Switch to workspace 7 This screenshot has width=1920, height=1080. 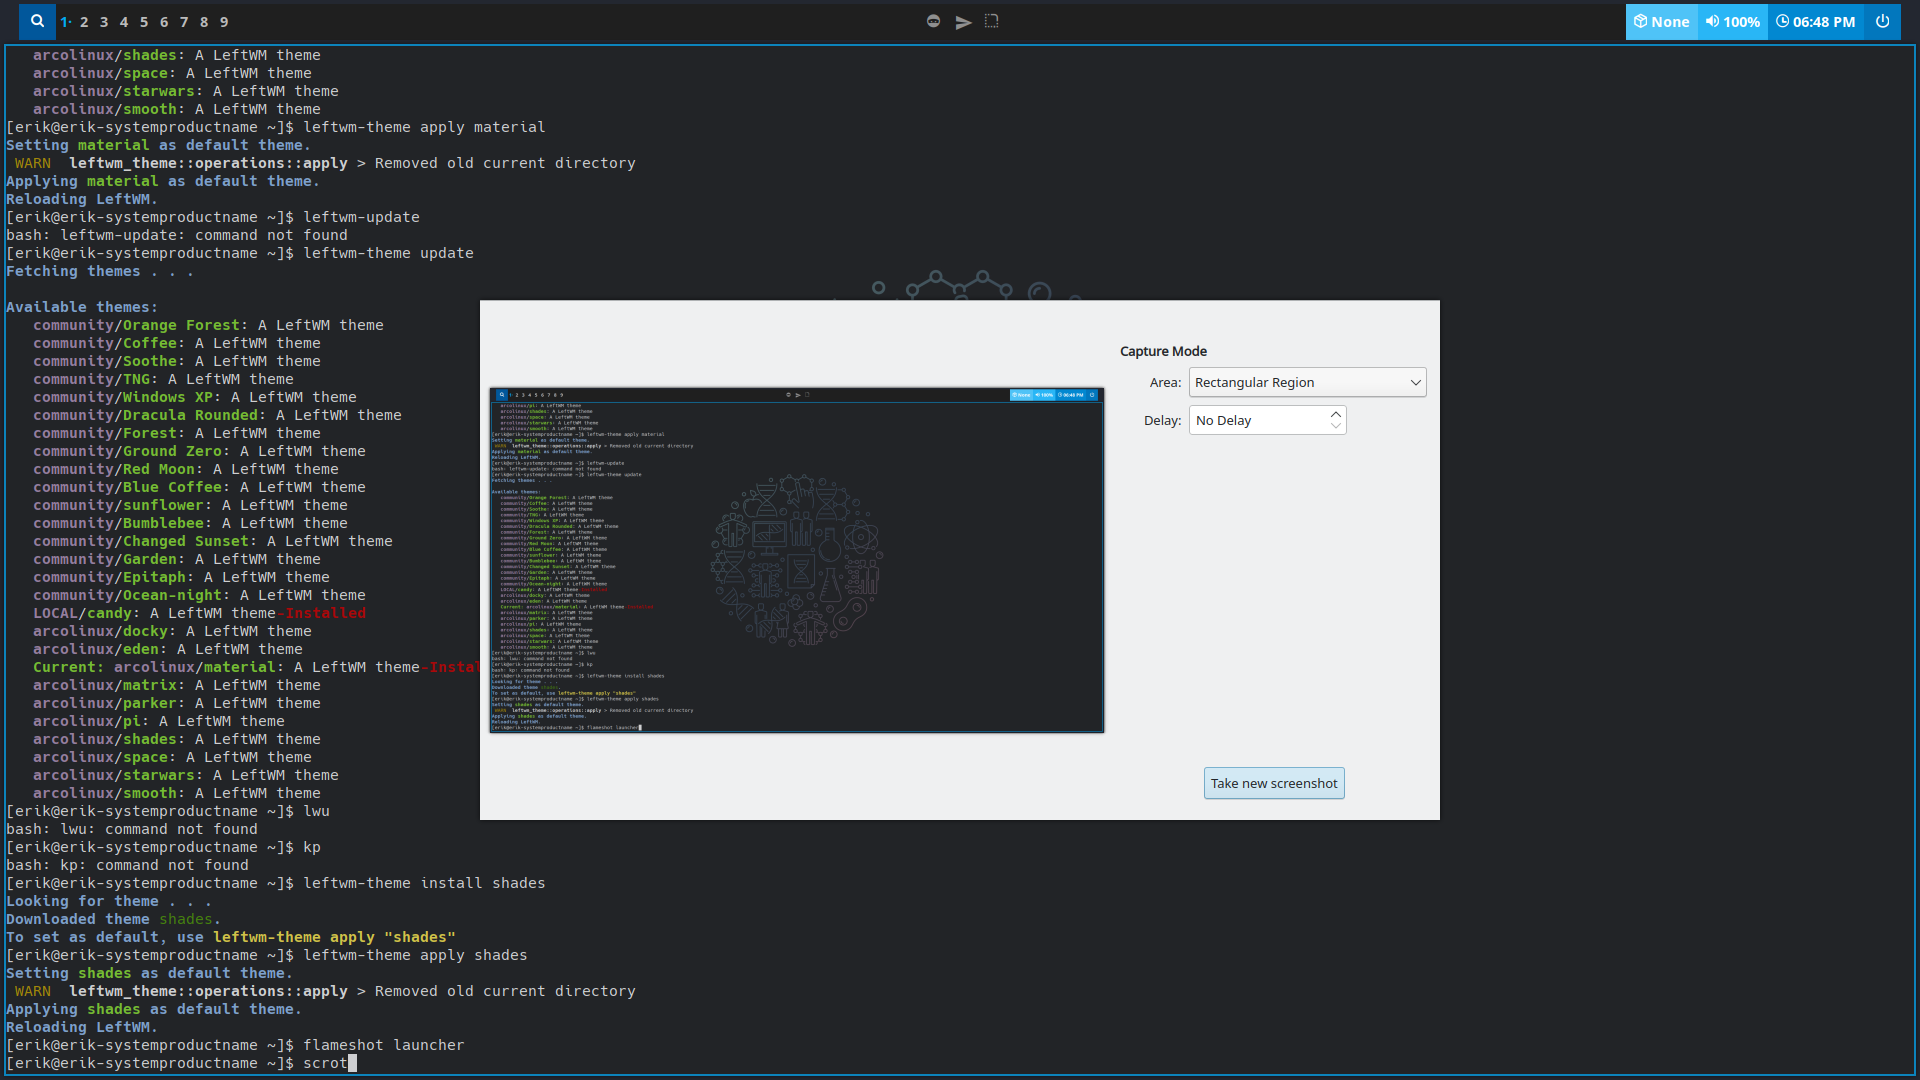pyautogui.click(x=184, y=22)
